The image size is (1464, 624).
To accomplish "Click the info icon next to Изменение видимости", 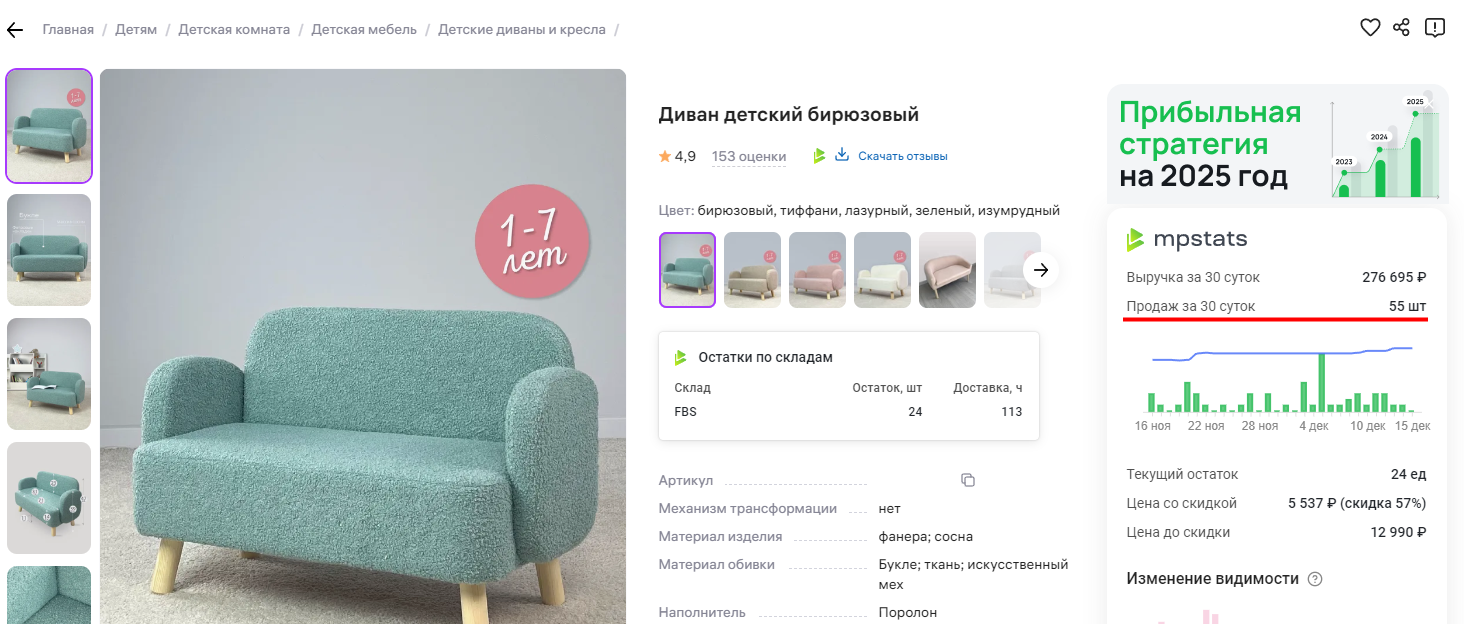I will tap(1315, 579).
